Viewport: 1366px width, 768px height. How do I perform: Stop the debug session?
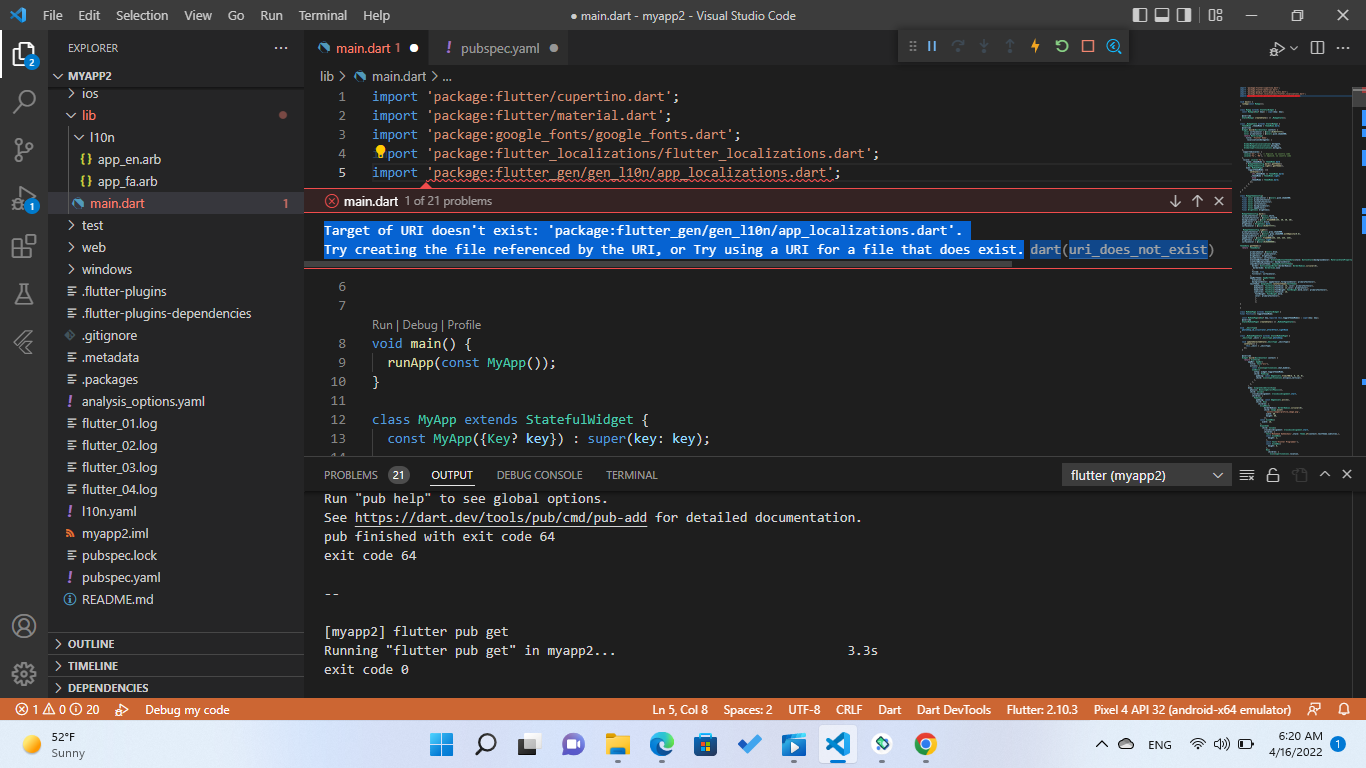click(x=1088, y=46)
